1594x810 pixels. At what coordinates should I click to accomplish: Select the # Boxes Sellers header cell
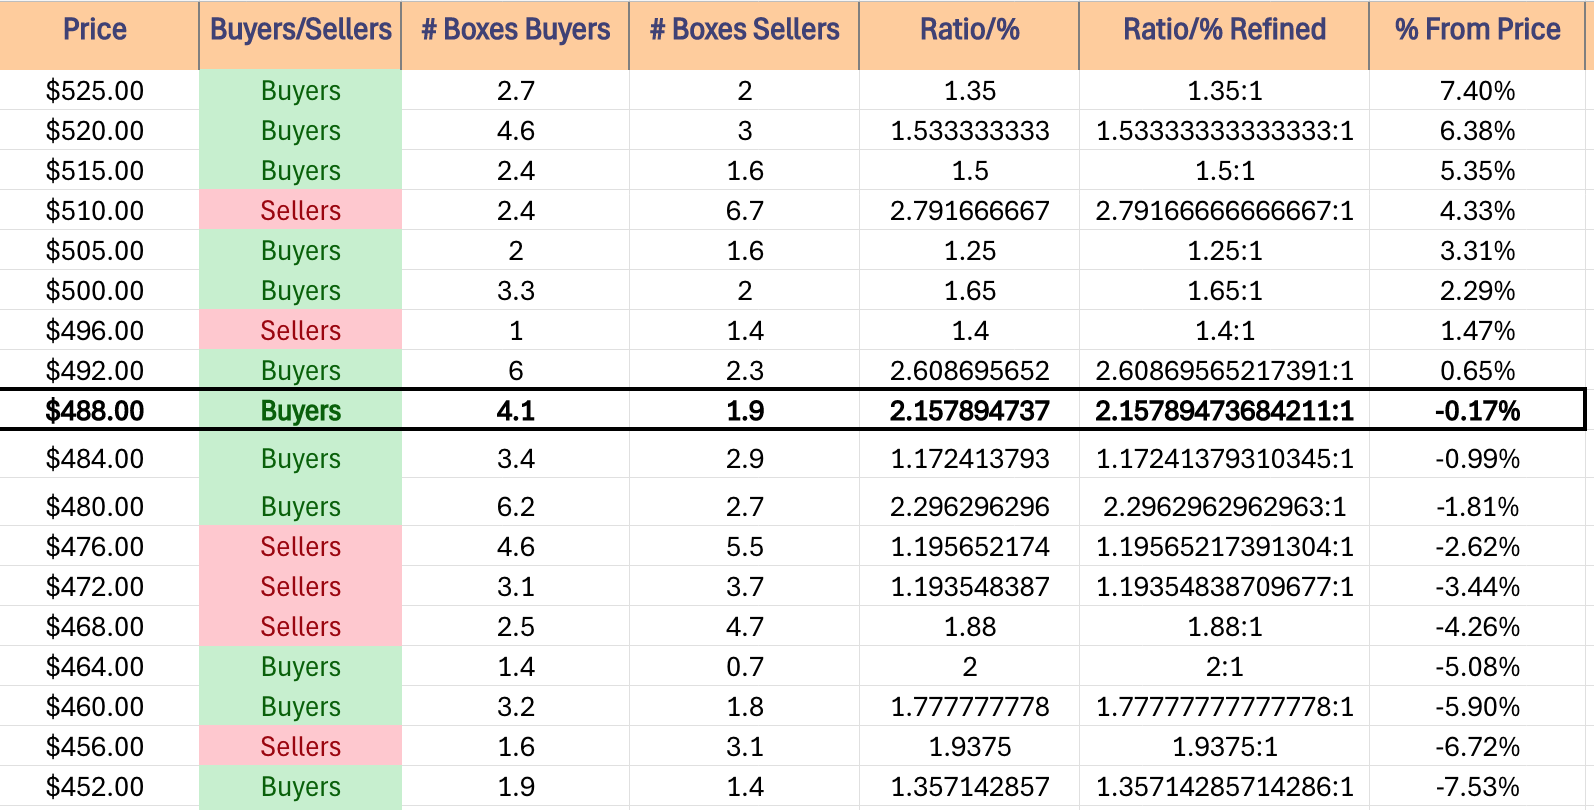[744, 30]
